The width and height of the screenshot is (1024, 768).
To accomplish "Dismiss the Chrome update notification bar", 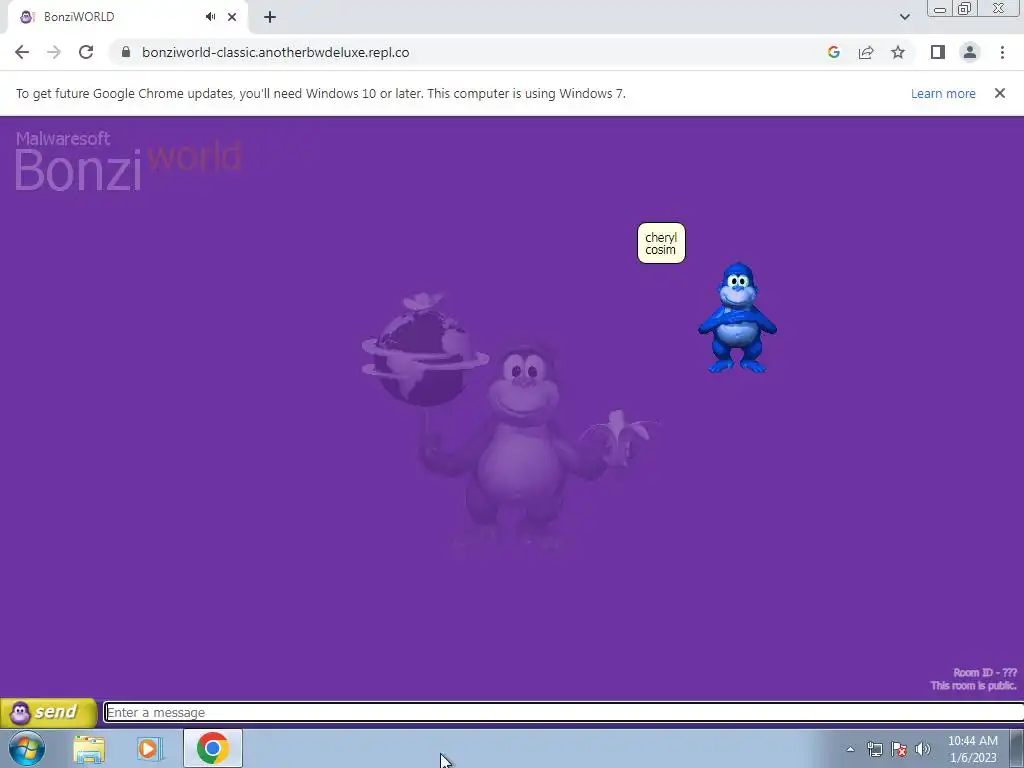I will pos(1000,93).
